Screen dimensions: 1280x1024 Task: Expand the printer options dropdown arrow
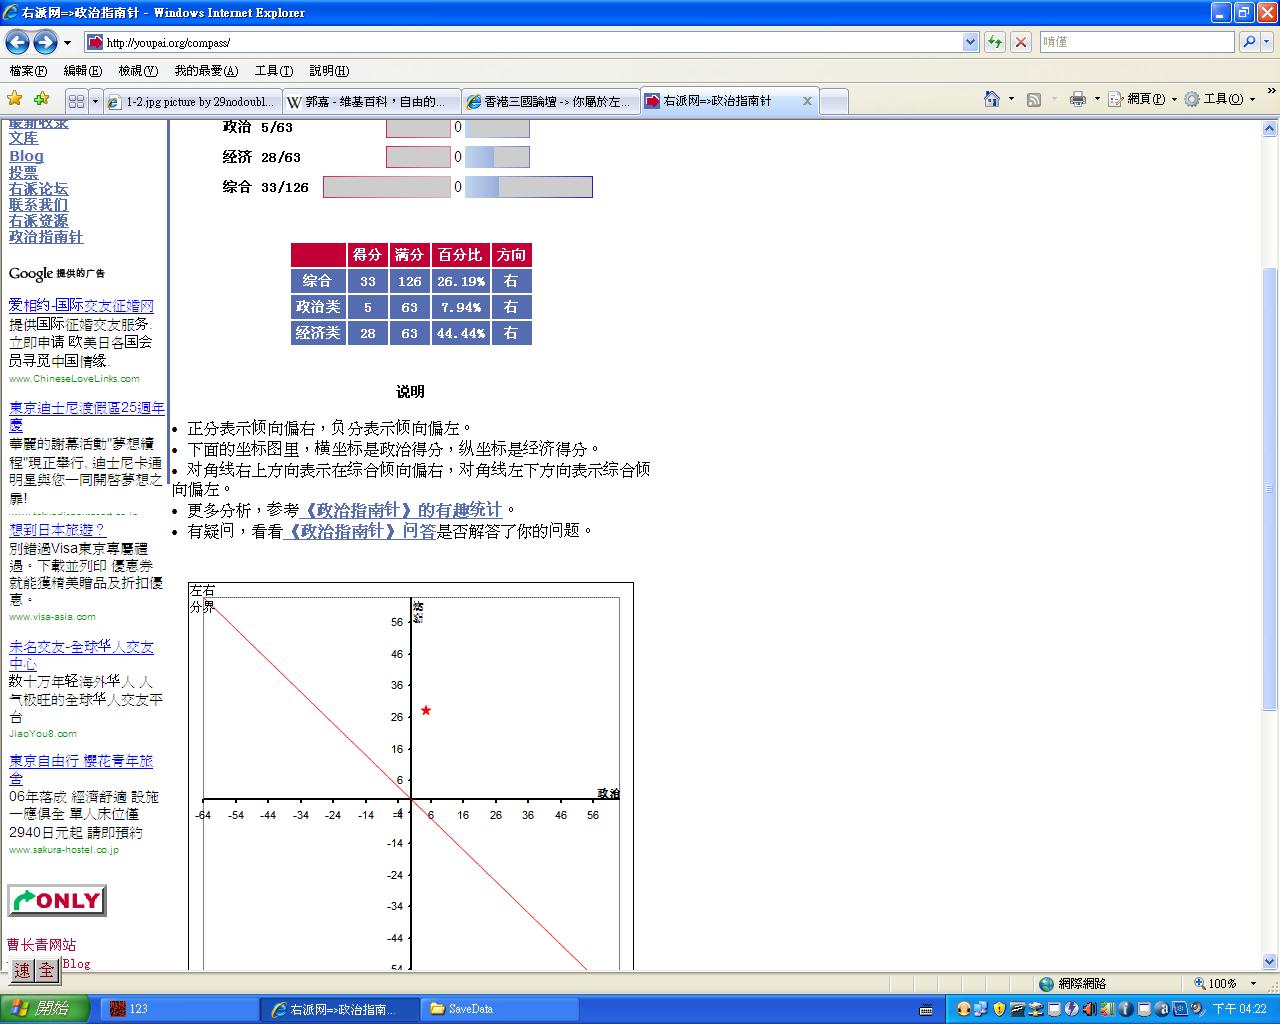(1097, 99)
